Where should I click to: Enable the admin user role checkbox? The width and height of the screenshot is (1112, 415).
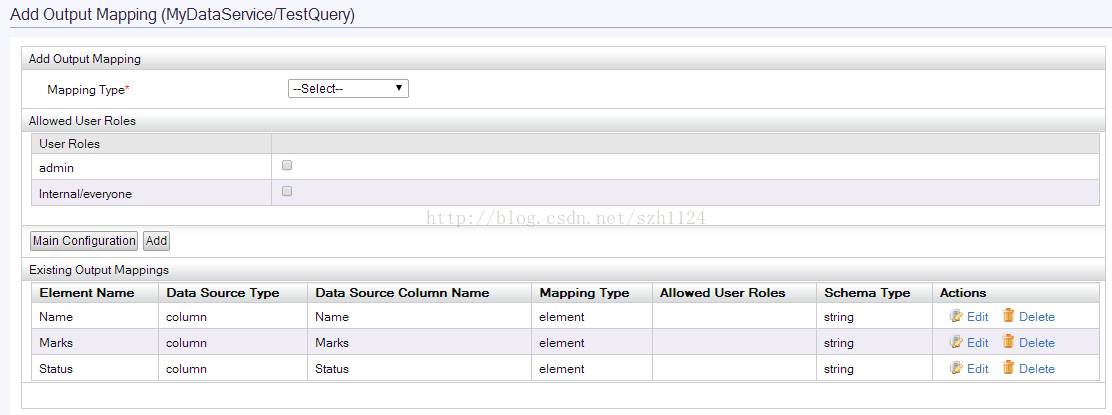[x=287, y=165]
